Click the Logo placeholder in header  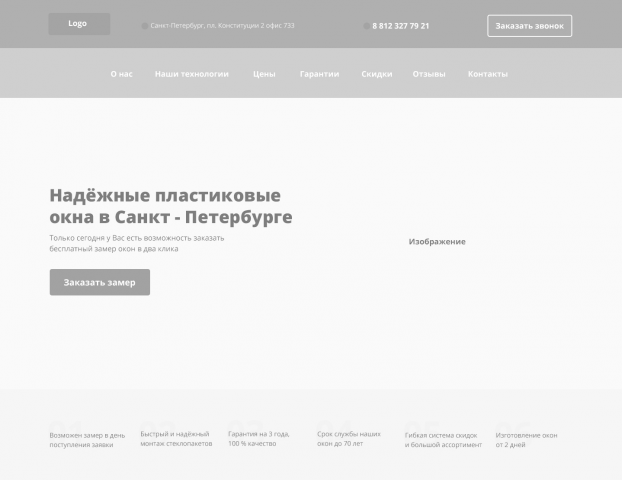[x=79, y=24]
